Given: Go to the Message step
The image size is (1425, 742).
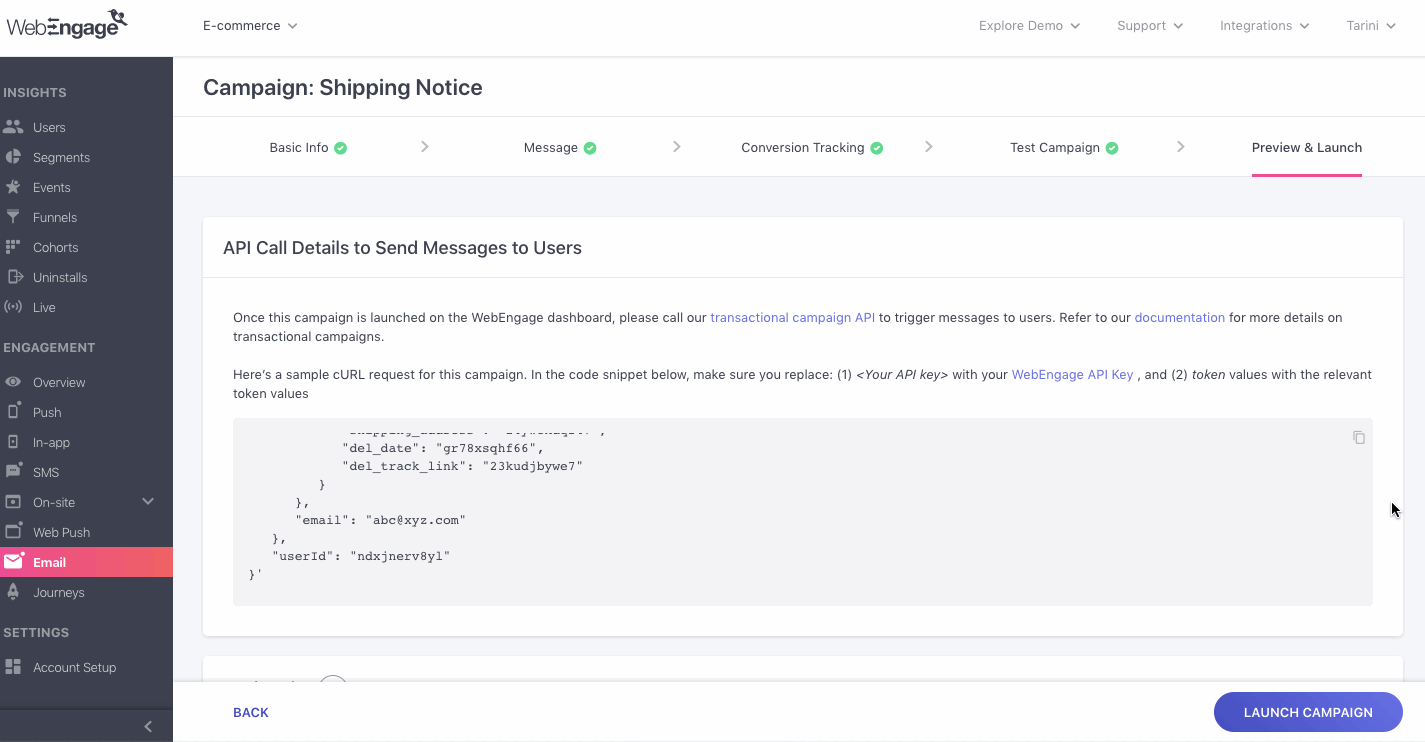Looking at the screenshot, I should (x=560, y=147).
